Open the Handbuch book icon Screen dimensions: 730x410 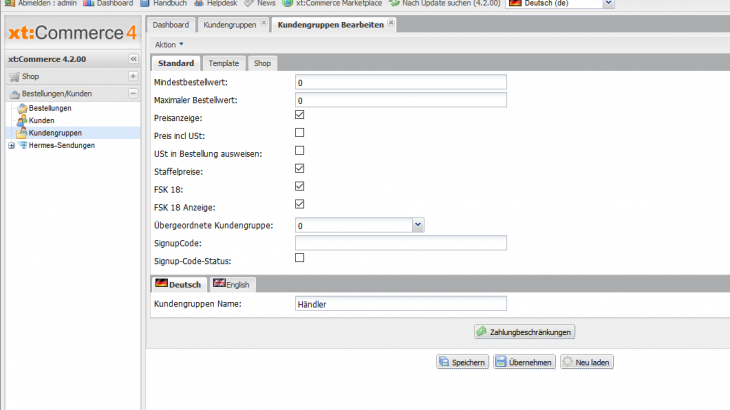tap(145, 3)
